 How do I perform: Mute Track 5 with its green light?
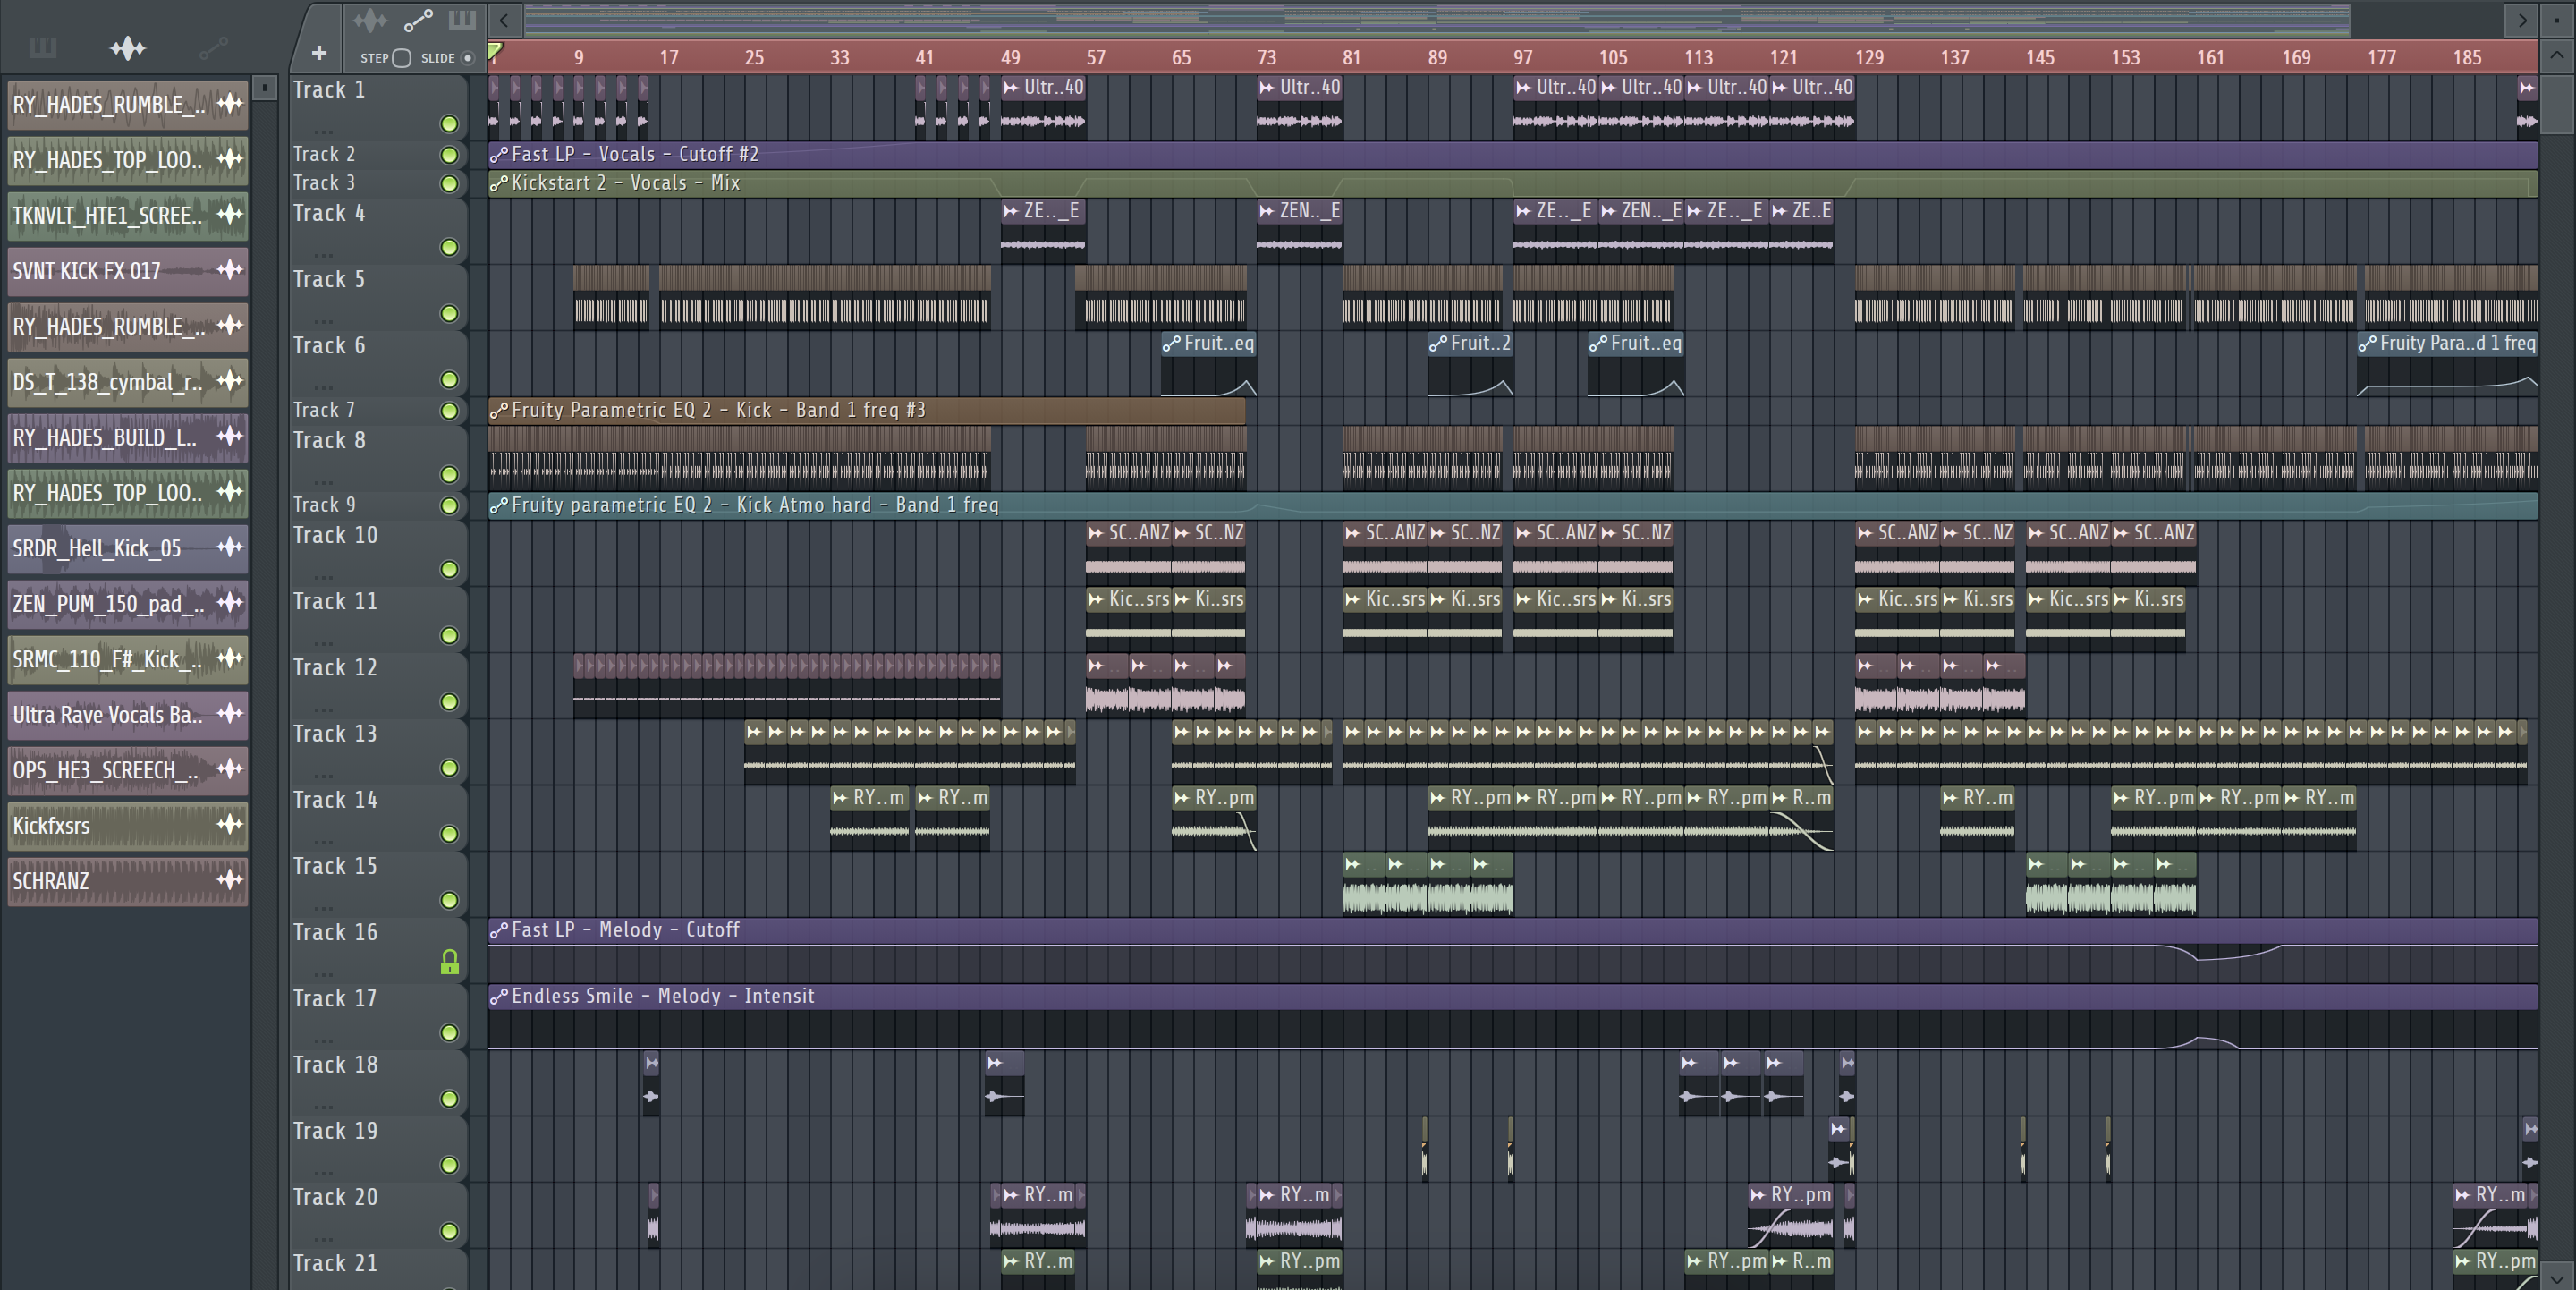pos(449,314)
